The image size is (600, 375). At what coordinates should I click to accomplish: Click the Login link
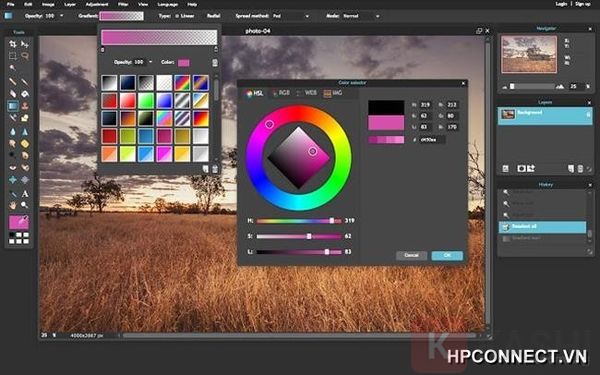561,4
